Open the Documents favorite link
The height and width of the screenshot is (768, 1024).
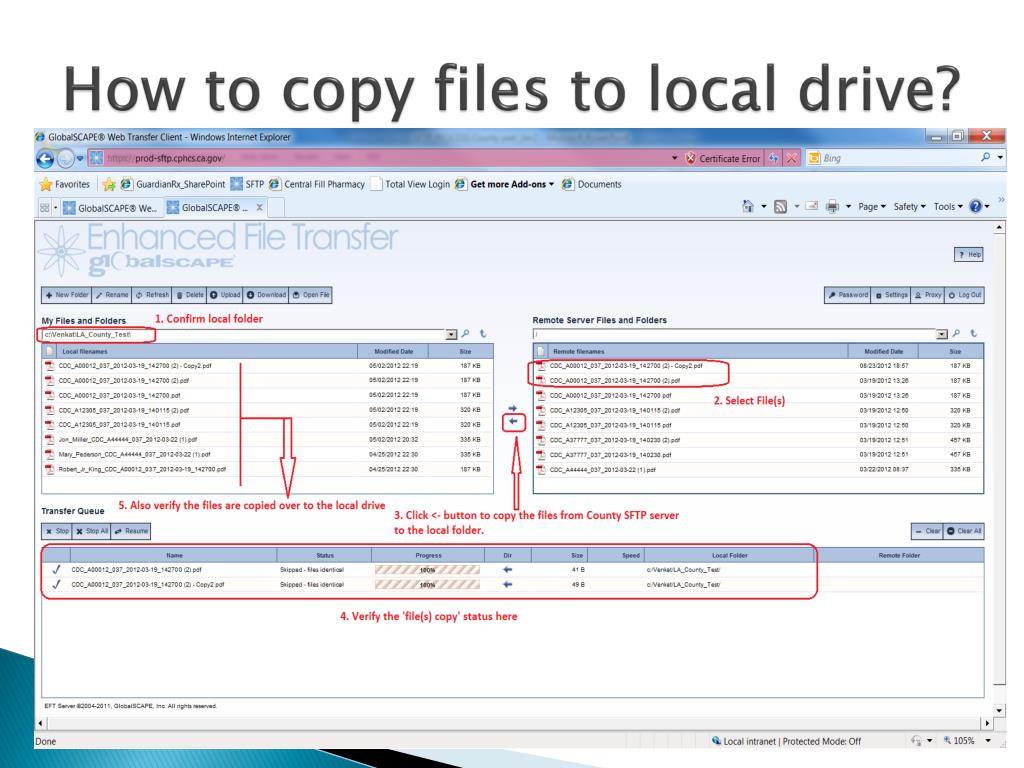pyautogui.click(x=592, y=184)
